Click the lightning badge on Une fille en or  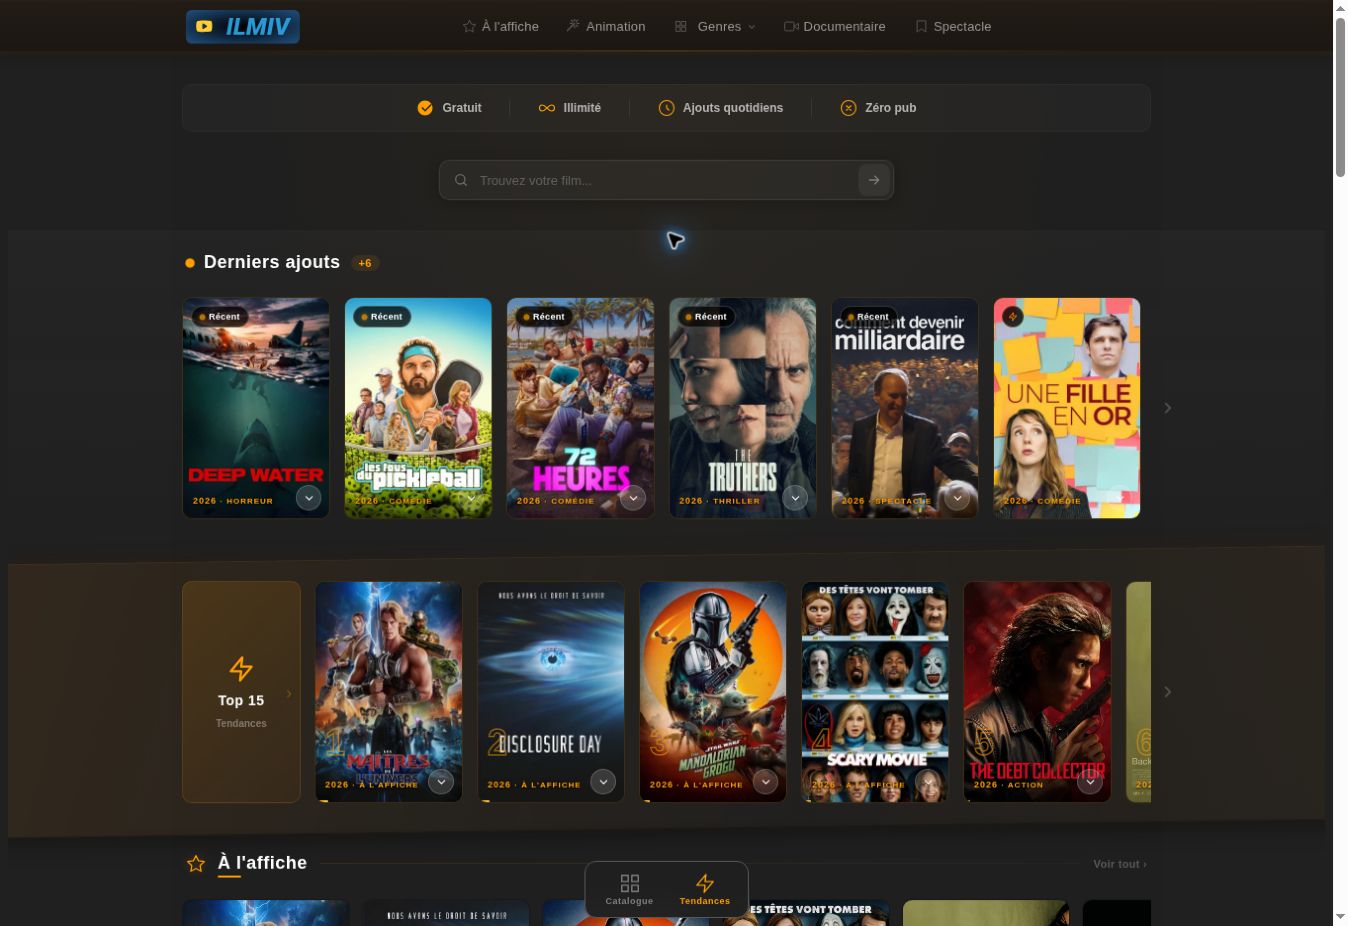(x=1013, y=317)
